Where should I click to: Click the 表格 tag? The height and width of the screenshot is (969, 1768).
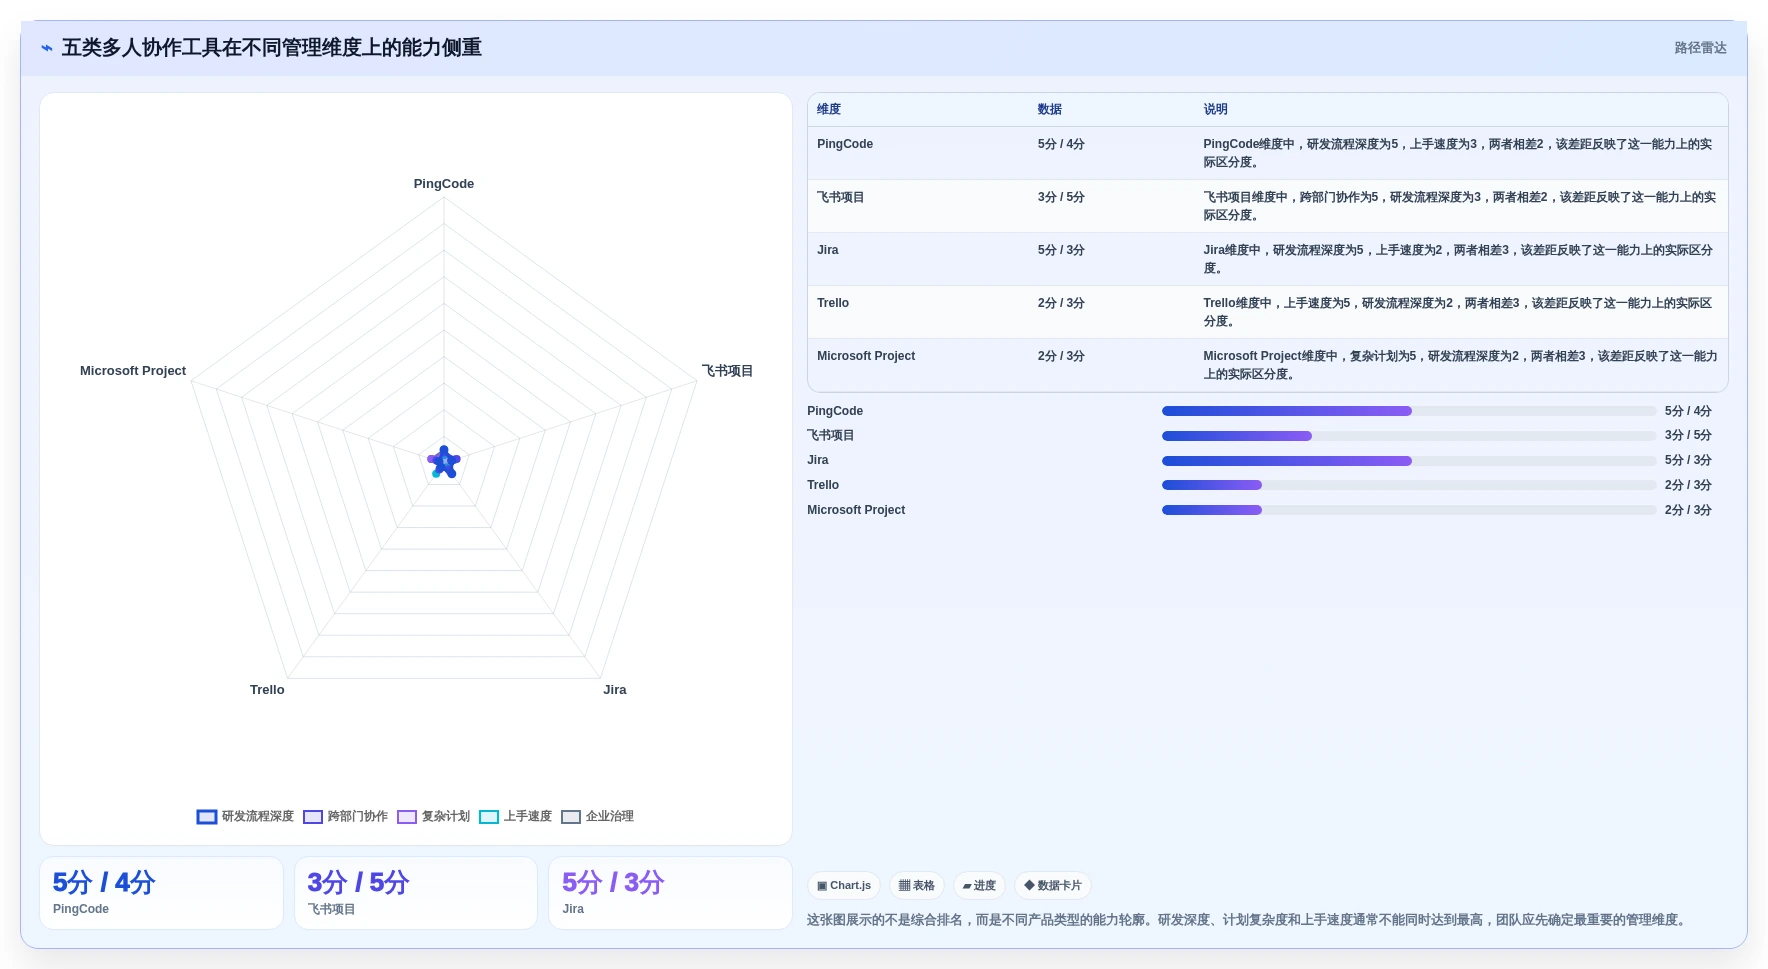tap(916, 886)
